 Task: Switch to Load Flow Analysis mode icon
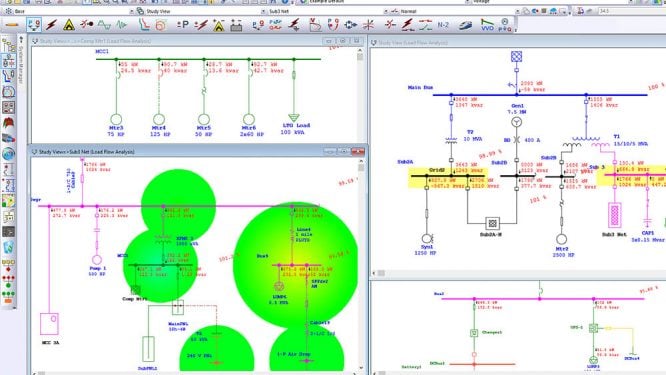34,25
